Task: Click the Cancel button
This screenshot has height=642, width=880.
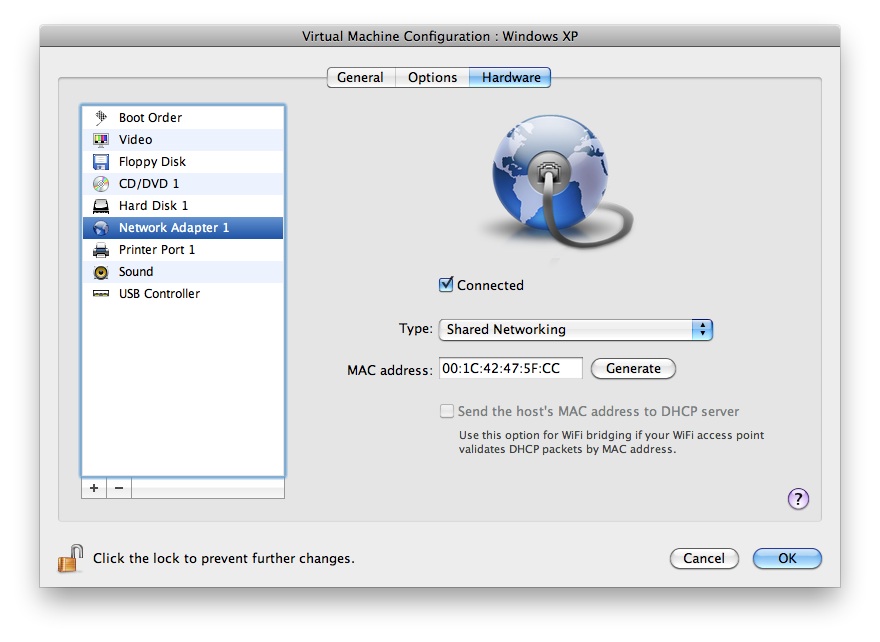Action: tap(704, 558)
